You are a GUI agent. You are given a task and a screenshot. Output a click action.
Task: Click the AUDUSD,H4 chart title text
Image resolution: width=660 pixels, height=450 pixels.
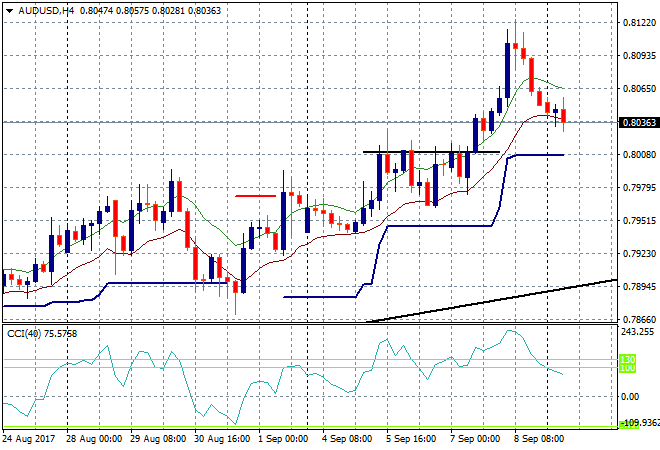coord(46,11)
